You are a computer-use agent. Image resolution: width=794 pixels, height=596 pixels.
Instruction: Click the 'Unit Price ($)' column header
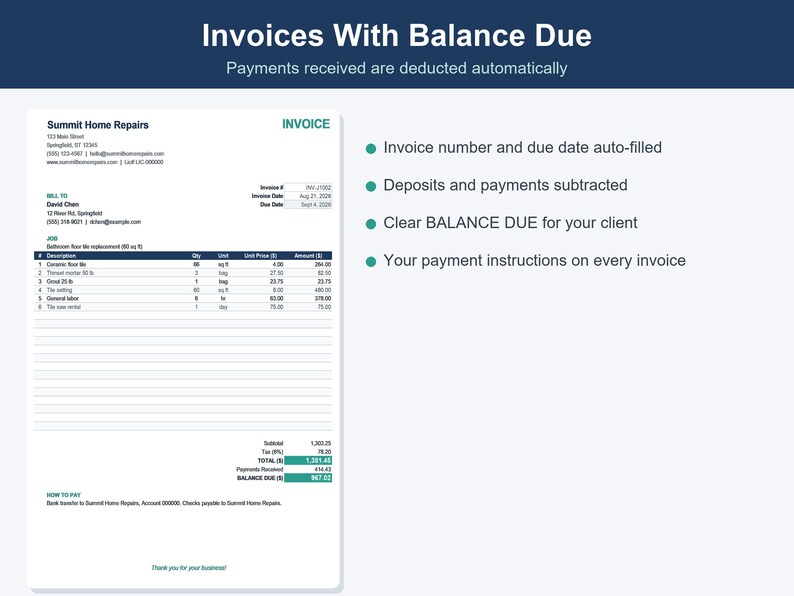pyautogui.click(x=260, y=256)
